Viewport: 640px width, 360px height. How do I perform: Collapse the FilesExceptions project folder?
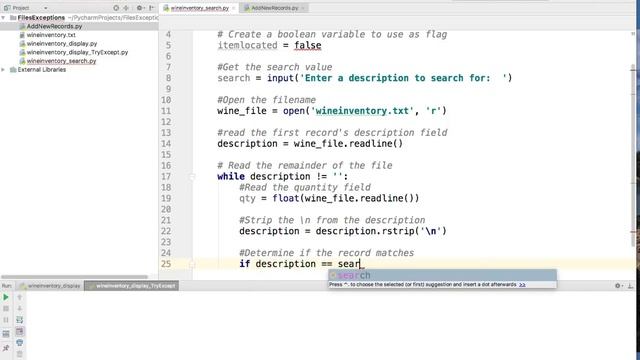(x=3, y=18)
